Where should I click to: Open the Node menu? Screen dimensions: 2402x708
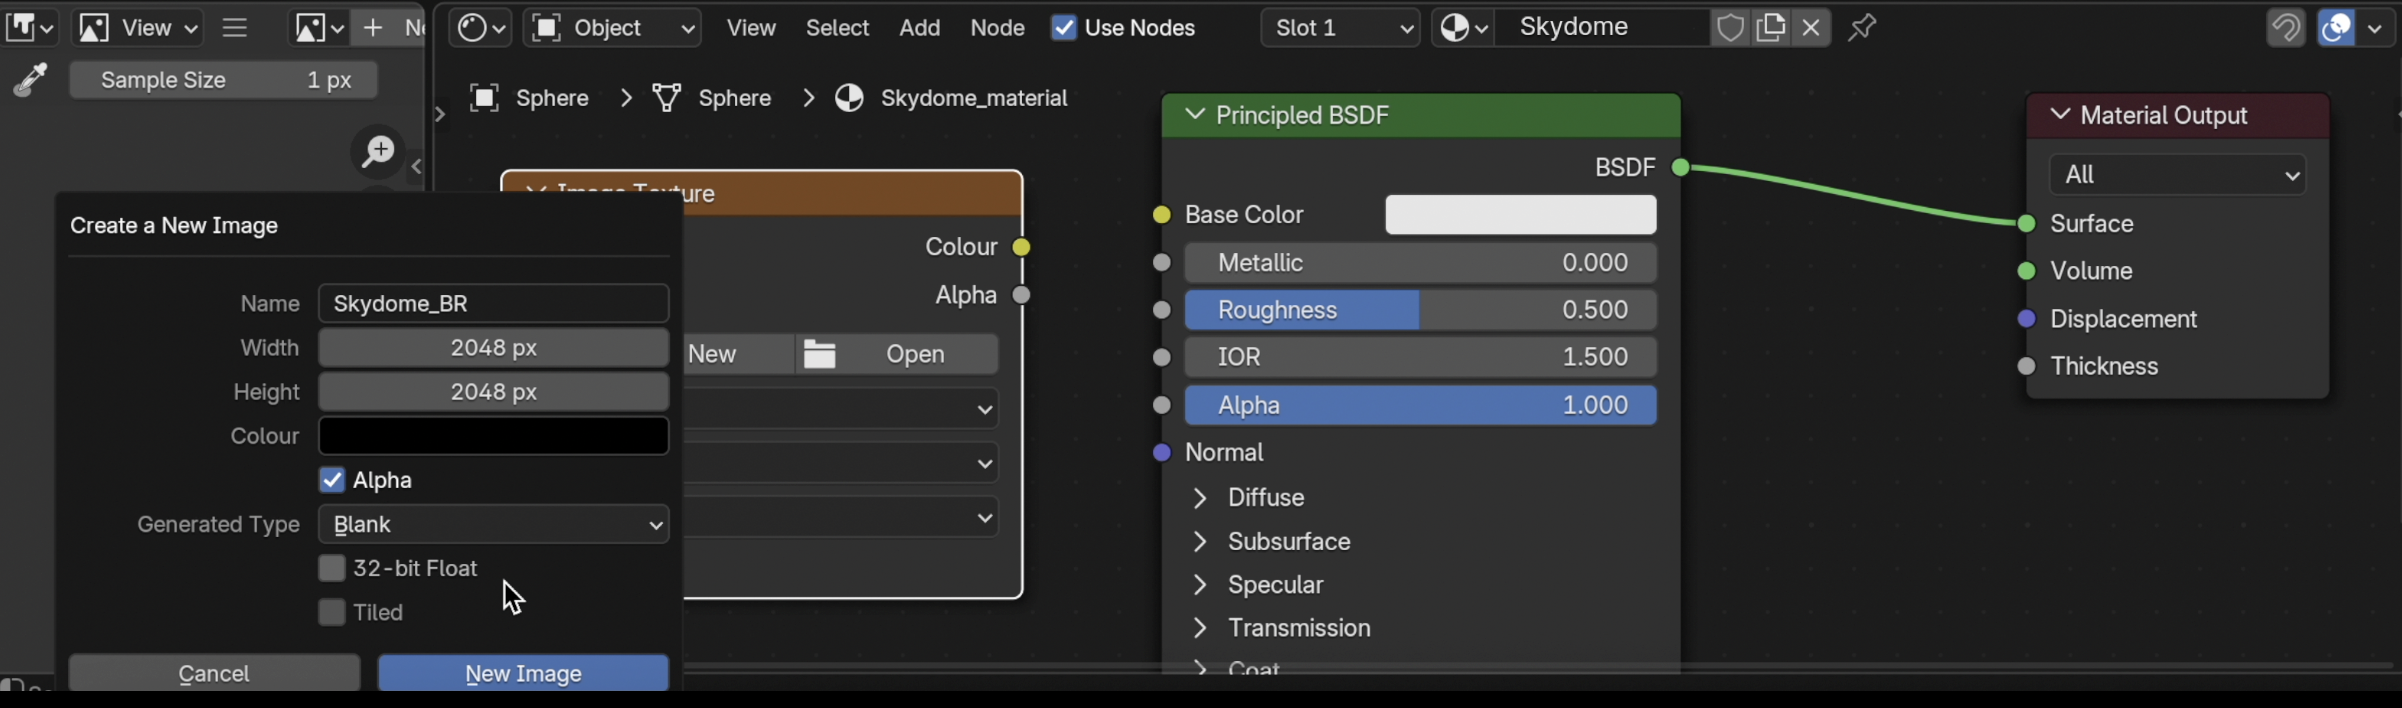click(x=997, y=28)
